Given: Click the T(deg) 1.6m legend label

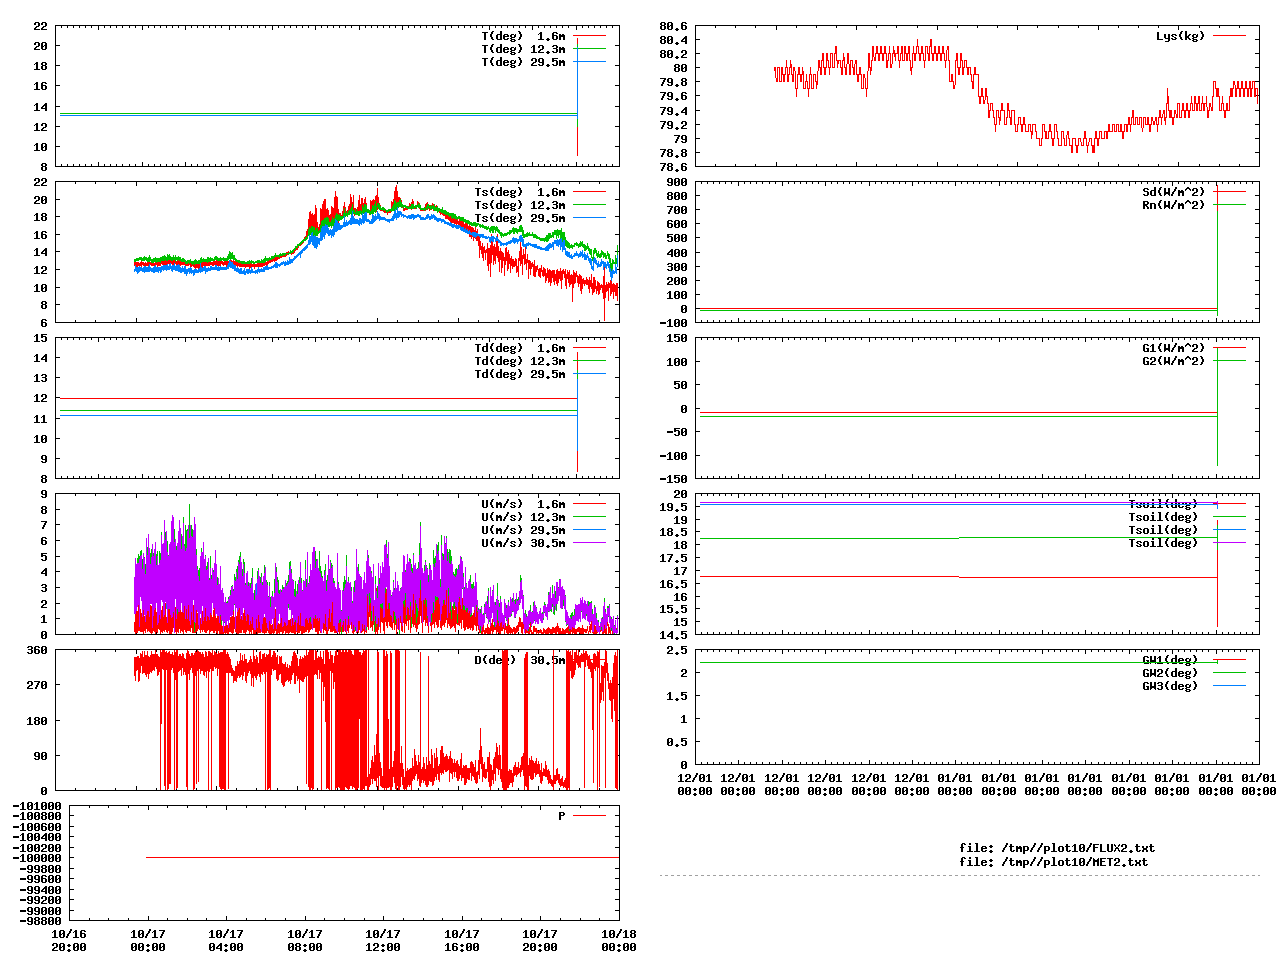Looking at the screenshot, I should coord(523,36).
